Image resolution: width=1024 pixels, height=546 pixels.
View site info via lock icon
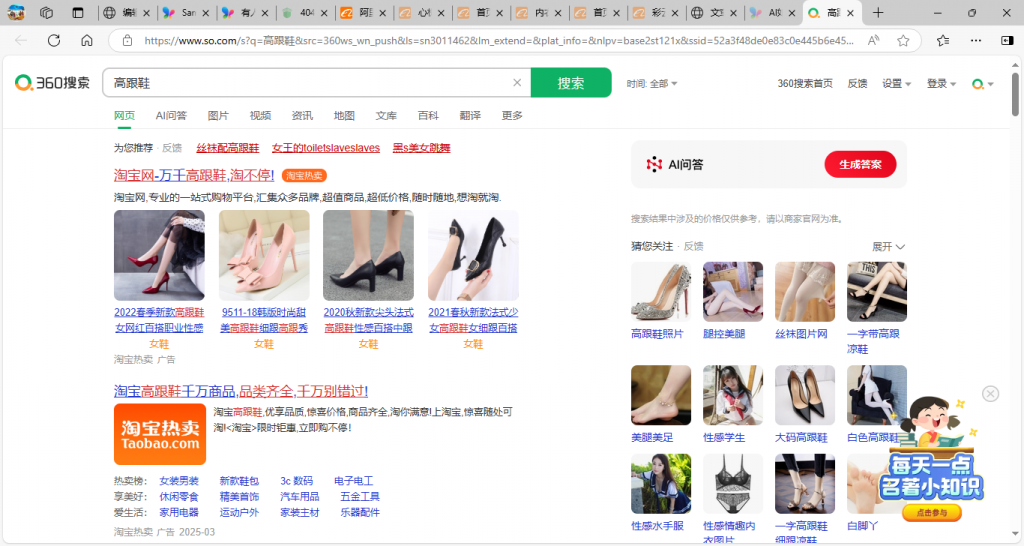[127, 40]
